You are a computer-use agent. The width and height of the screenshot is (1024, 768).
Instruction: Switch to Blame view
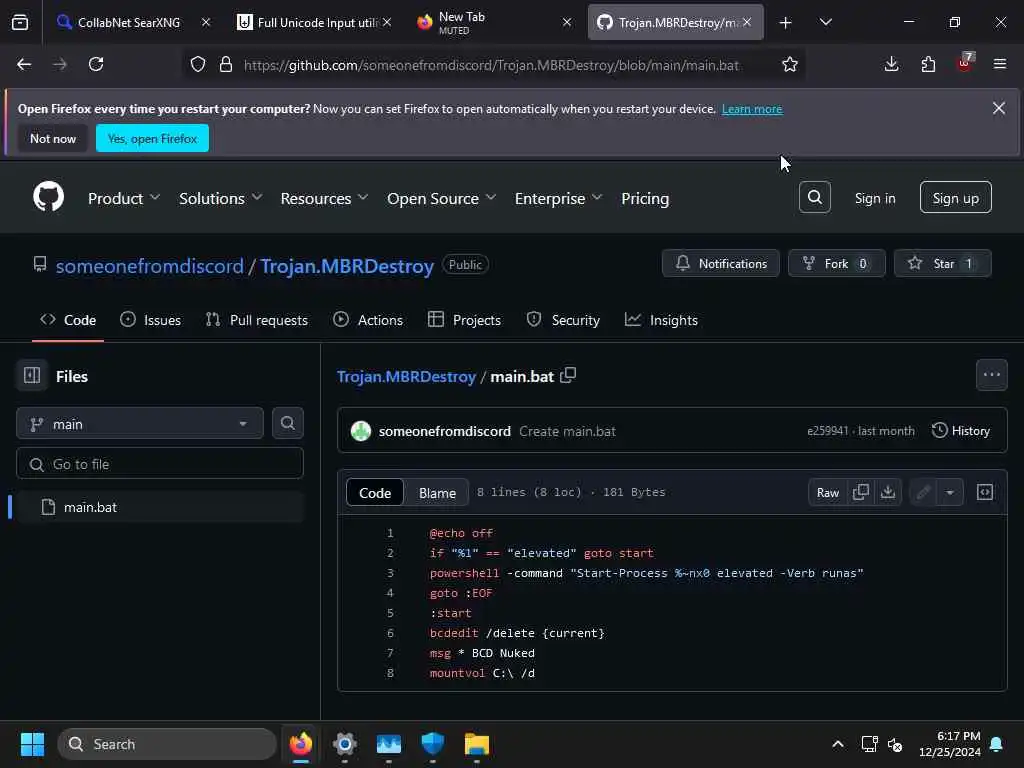click(437, 492)
